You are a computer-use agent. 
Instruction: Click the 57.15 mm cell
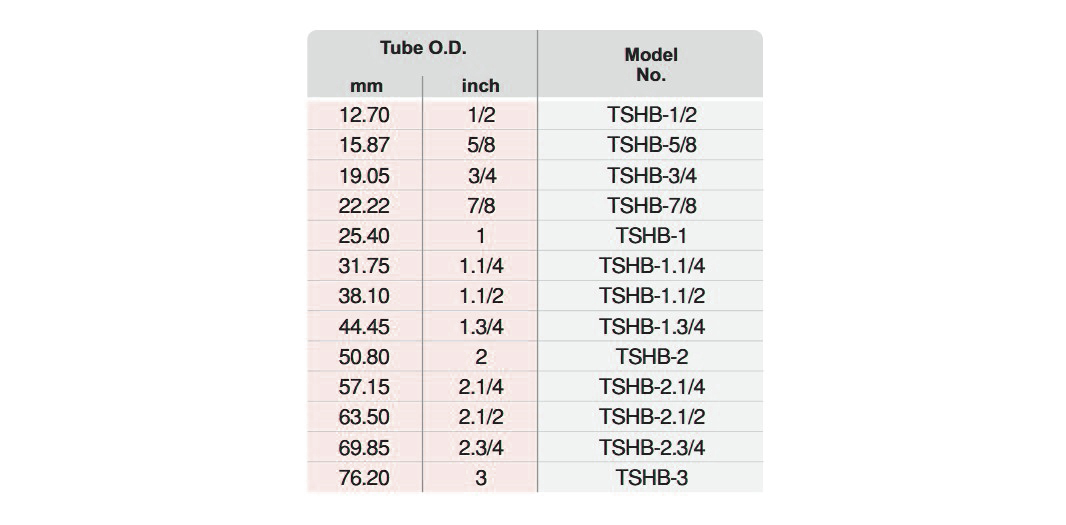pos(365,387)
